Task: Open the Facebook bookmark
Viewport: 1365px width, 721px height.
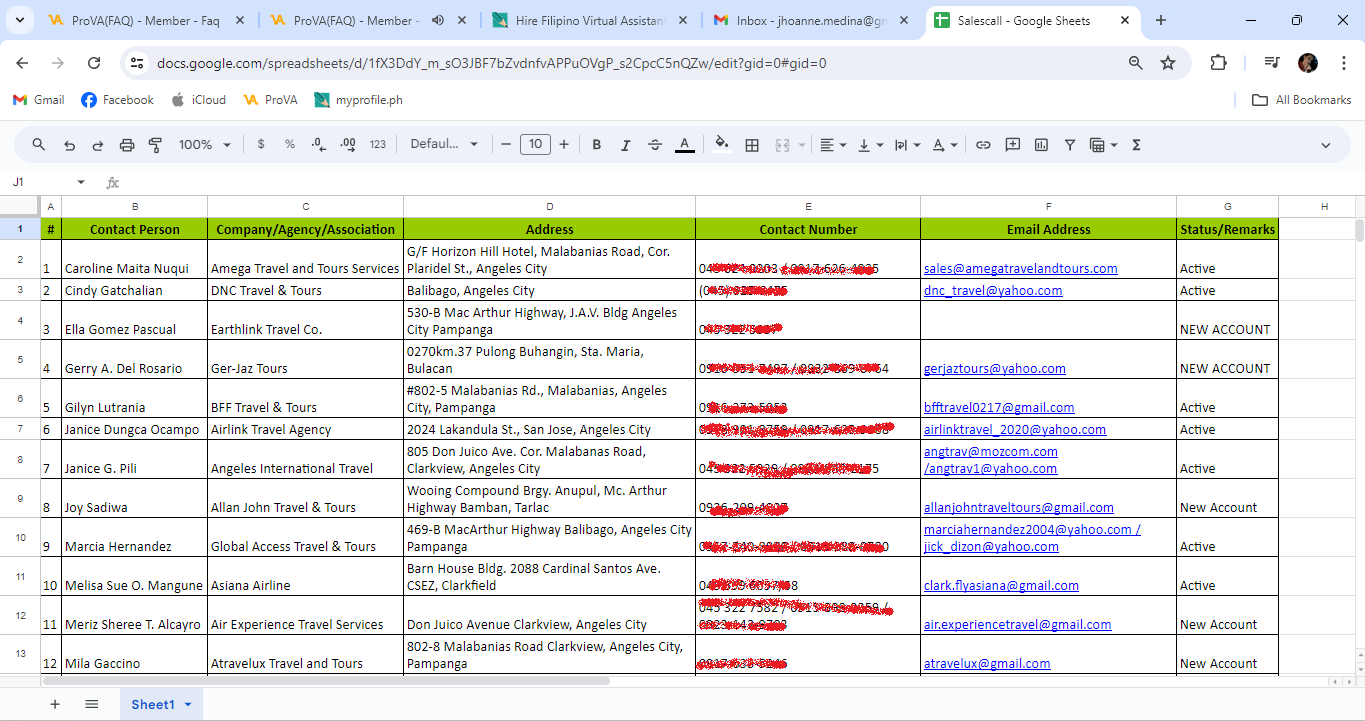Action: (117, 100)
